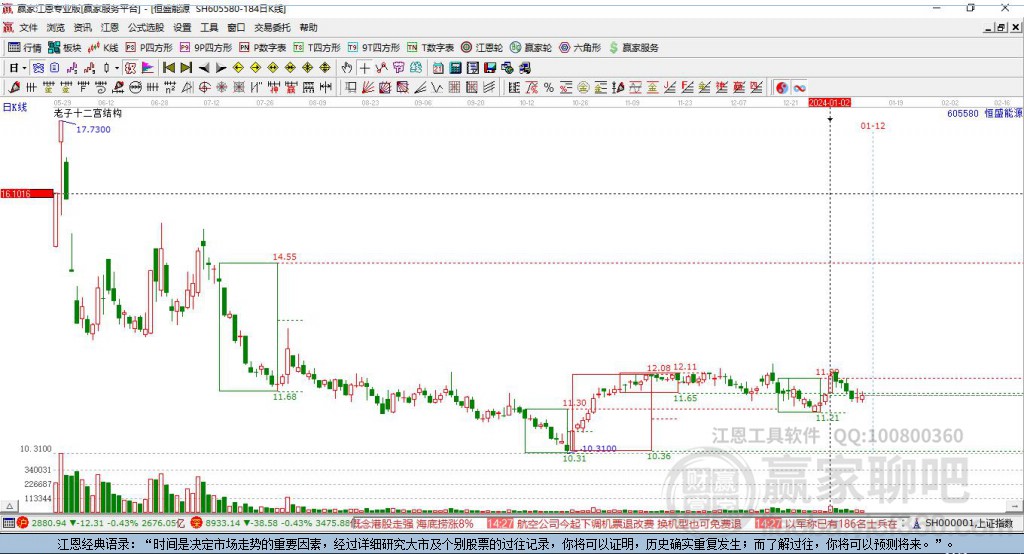Open the calculator icon
Screen dimensions: 1024x554
point(455,68)
